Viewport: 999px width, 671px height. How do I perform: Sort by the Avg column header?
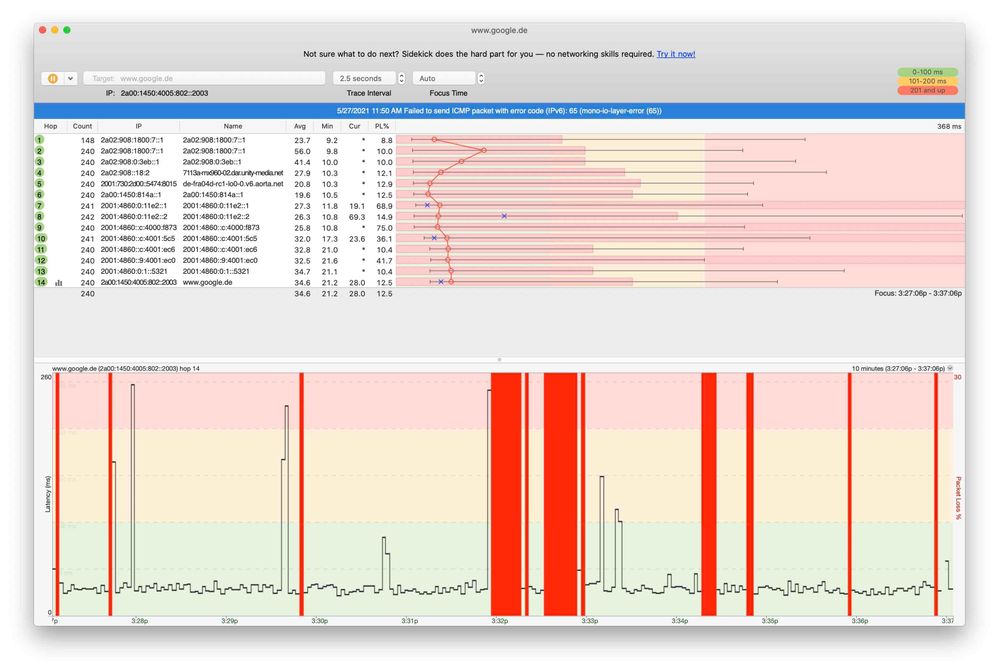click(x=299, y=126)
